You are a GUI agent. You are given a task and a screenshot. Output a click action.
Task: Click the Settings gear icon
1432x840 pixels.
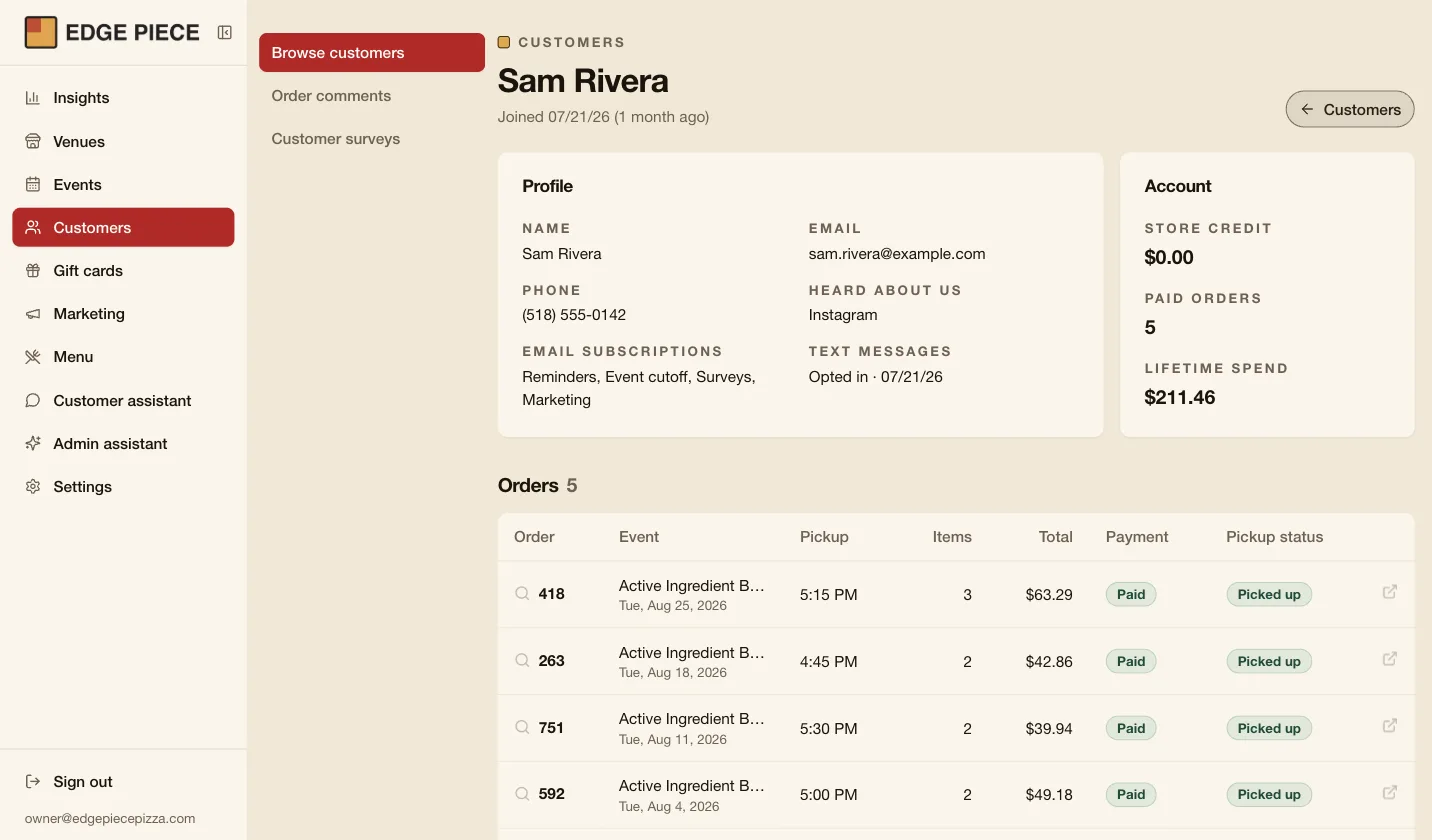(33, 486)
